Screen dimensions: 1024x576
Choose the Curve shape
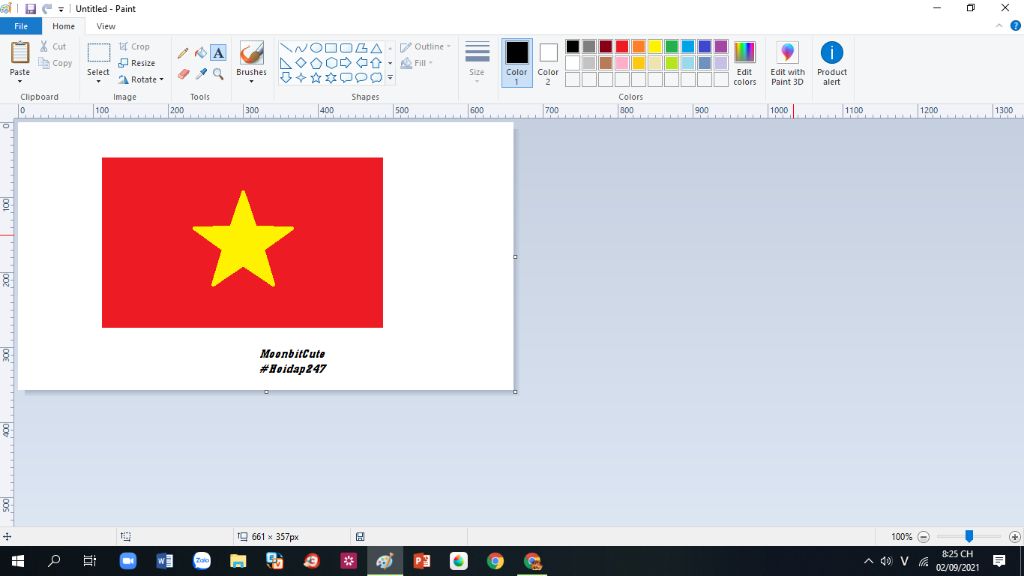[300, 48]
